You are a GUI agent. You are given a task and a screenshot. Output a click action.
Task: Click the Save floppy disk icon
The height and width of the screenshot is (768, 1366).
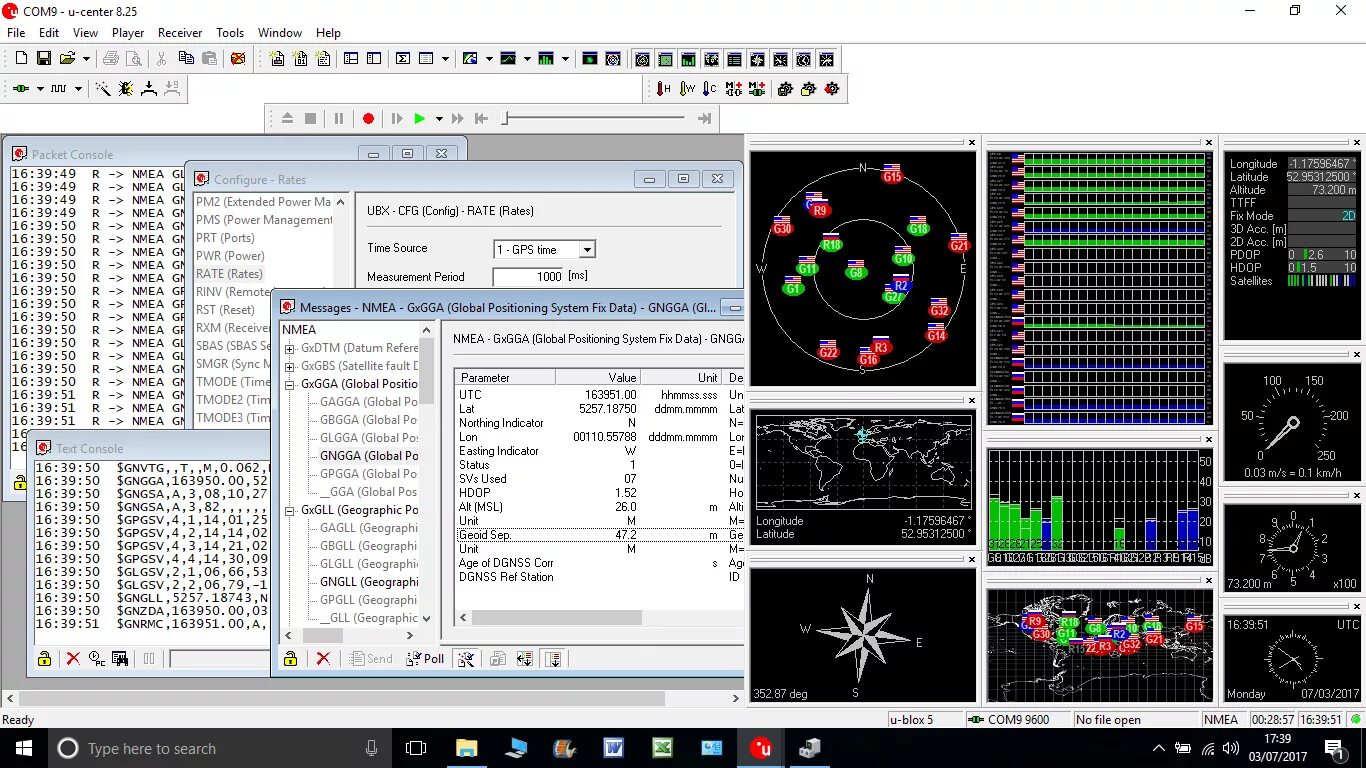pos(44,59)
